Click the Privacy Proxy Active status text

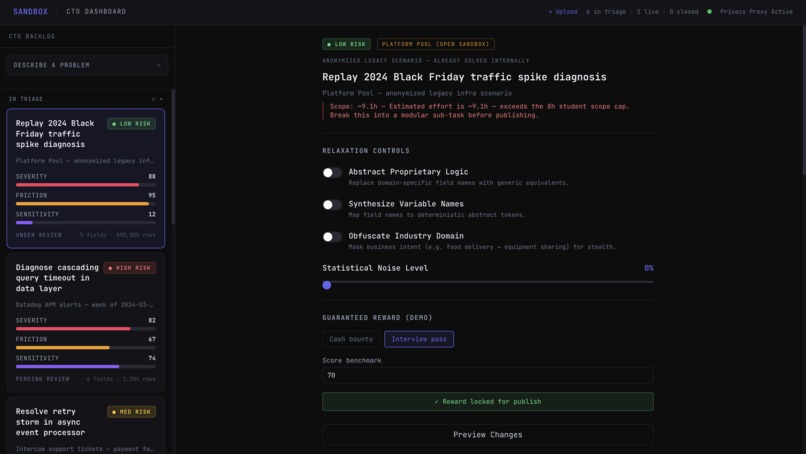pos(756,11)
